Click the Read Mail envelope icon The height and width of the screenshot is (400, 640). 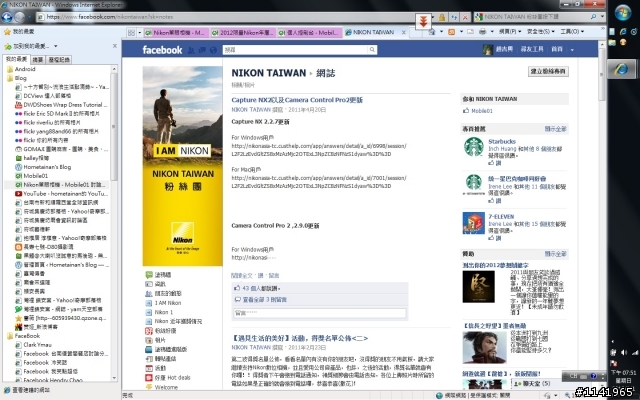(x=470, y=32)
